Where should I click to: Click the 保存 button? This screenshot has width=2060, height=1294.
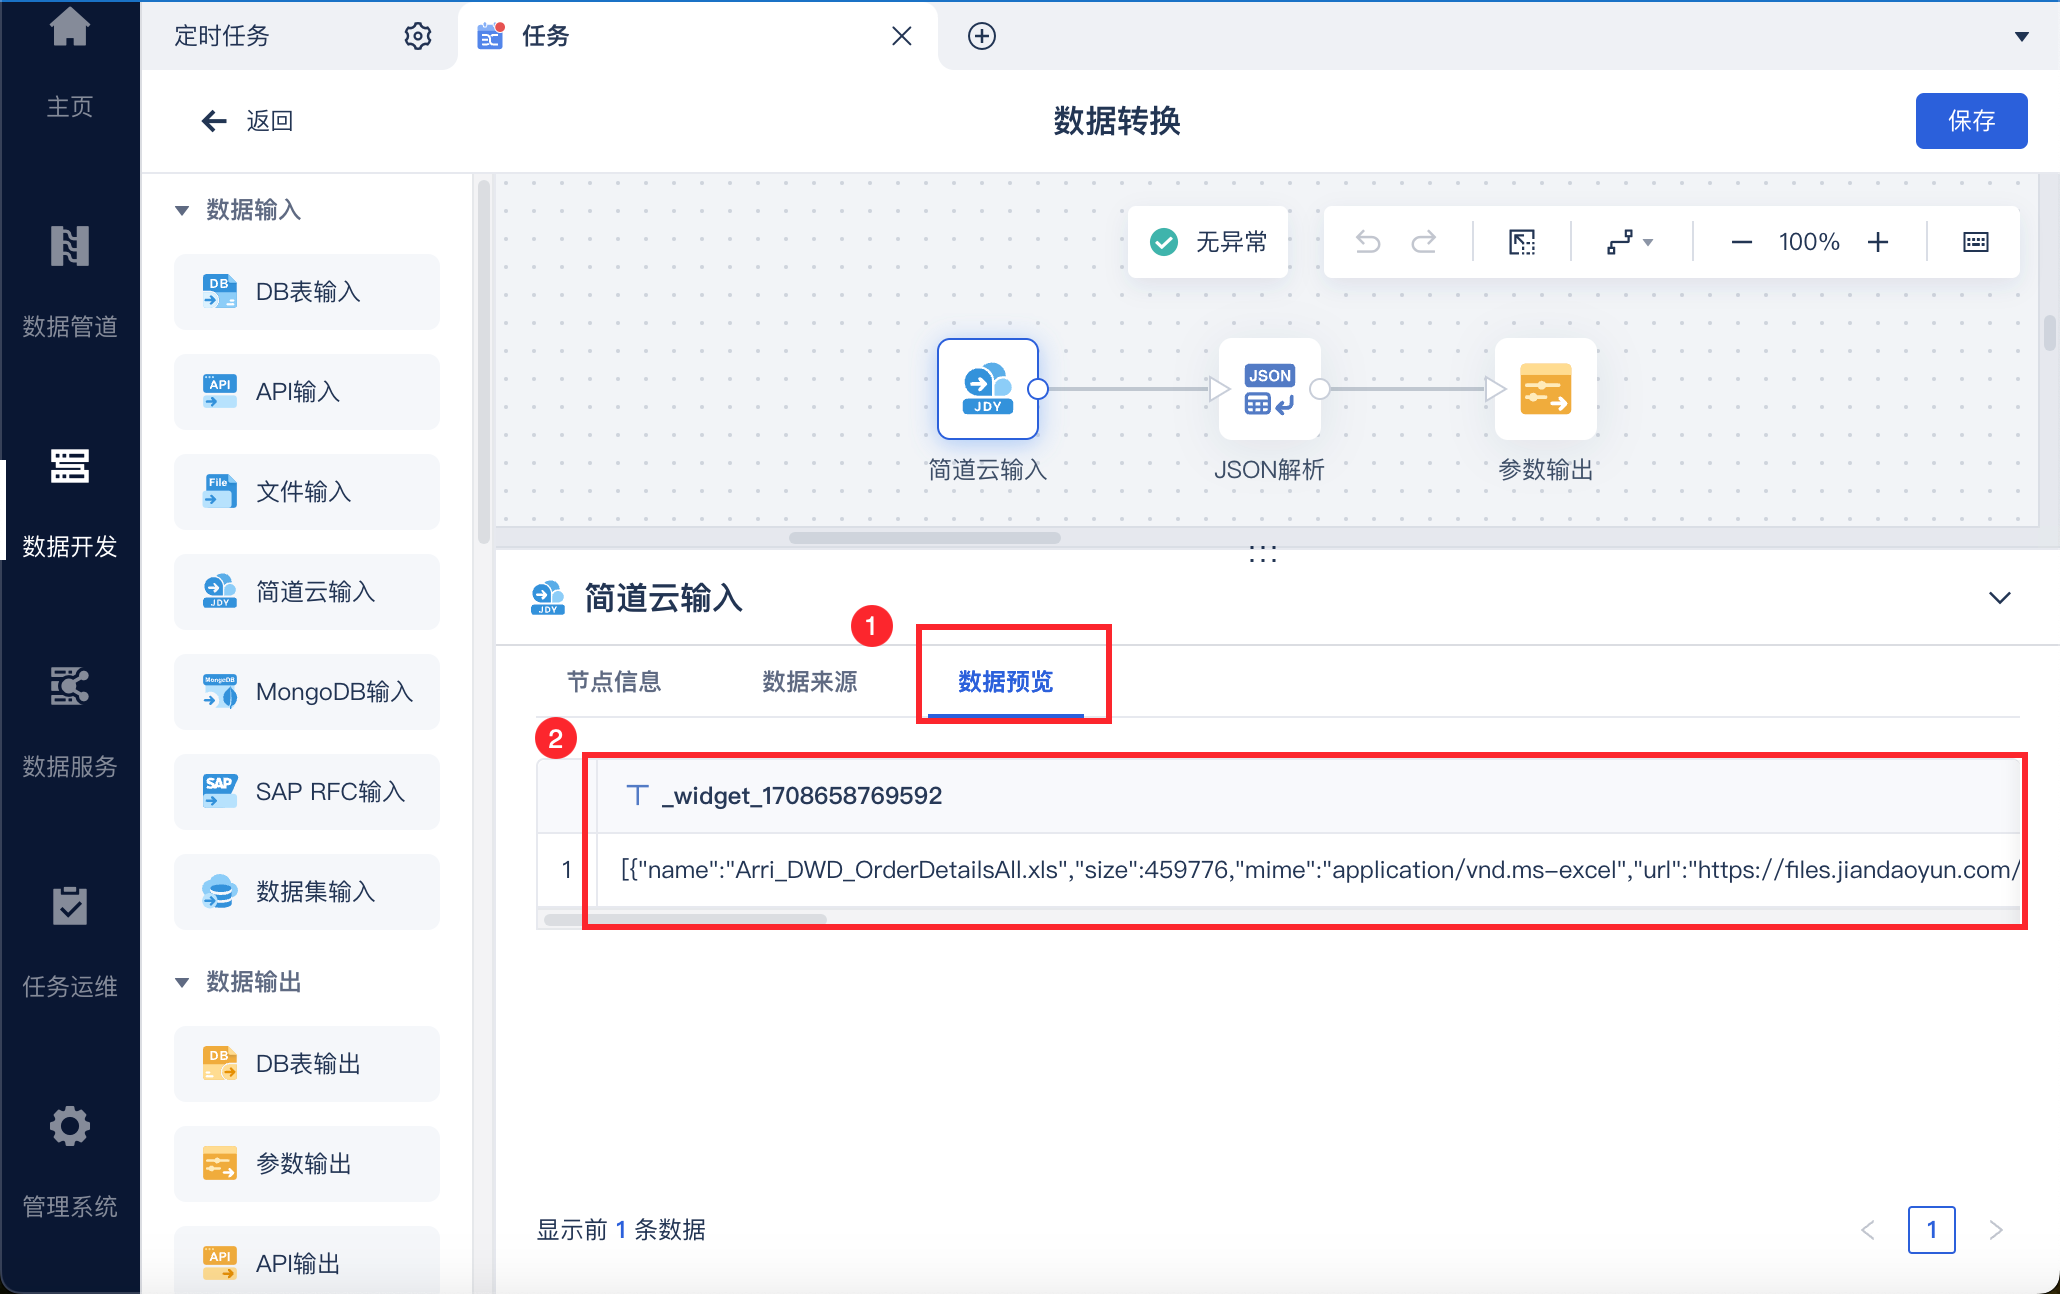(1970, 121)
